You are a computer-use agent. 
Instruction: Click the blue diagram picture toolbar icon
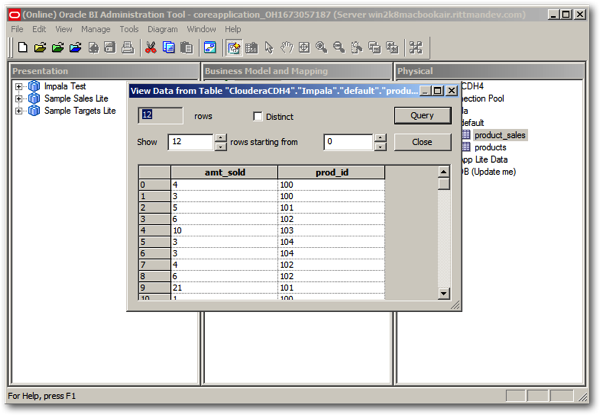tap(210, 47)
